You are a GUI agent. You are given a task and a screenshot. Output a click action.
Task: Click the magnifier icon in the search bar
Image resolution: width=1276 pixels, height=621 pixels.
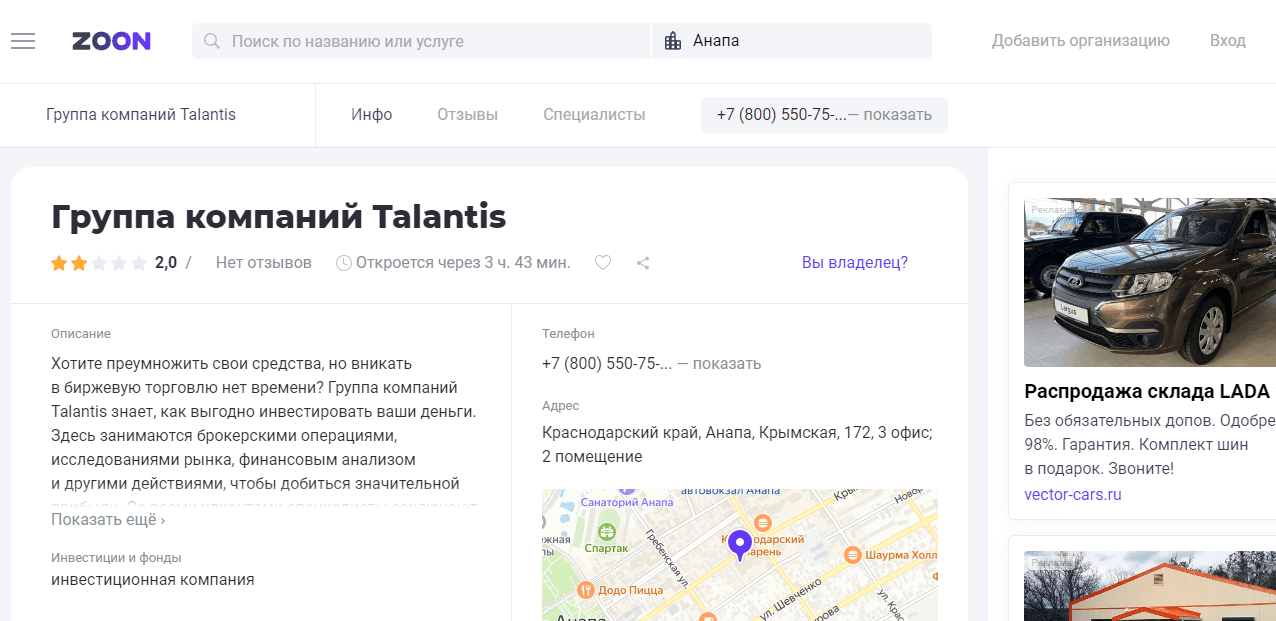pyautogui.click(x=211, y=41)
